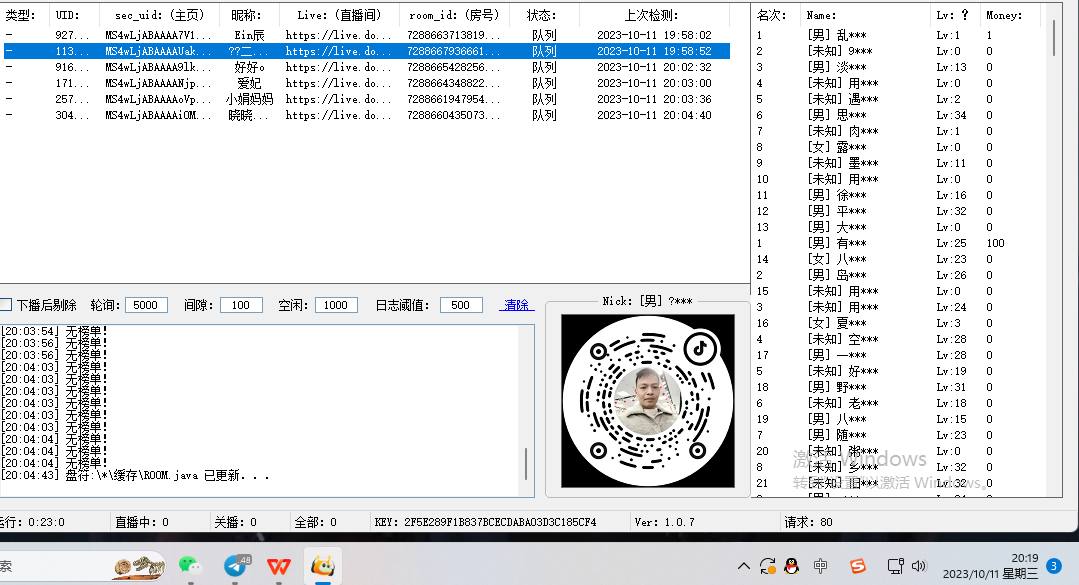Enable the 下播后剔除 checkbox
Viewport: 1079px width, 585px height.
pos(6,305)
